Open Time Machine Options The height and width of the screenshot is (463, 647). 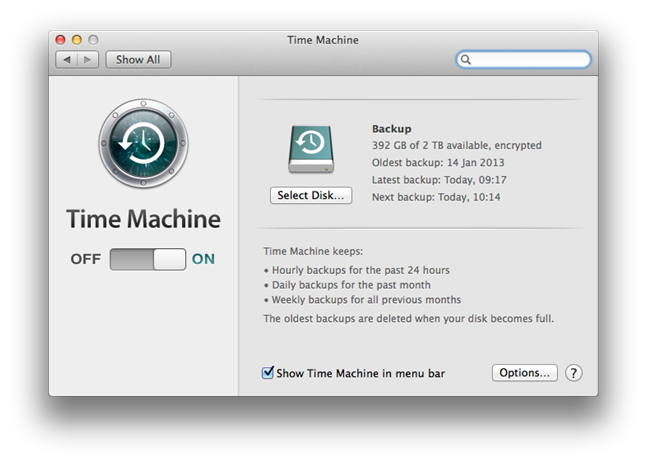(x=524, y=373)
